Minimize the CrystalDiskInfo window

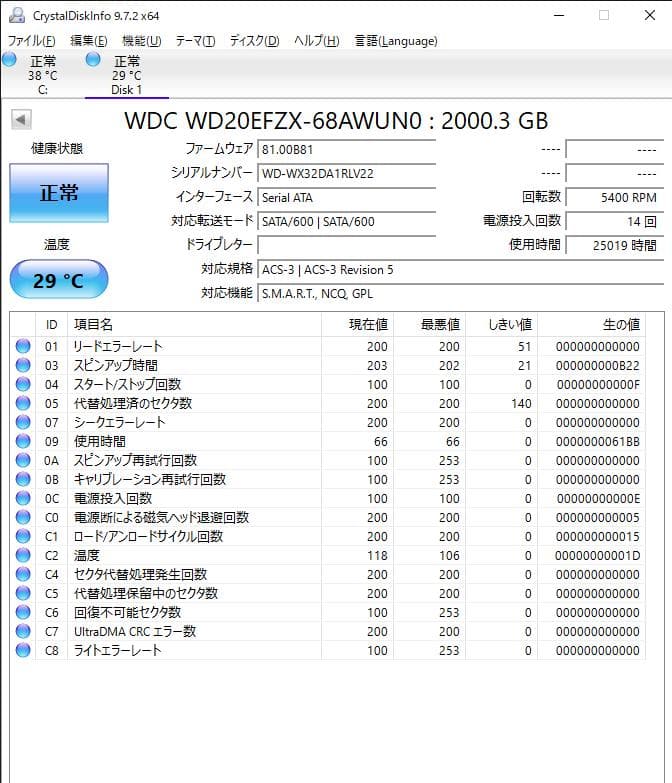(x=559, y=15)
